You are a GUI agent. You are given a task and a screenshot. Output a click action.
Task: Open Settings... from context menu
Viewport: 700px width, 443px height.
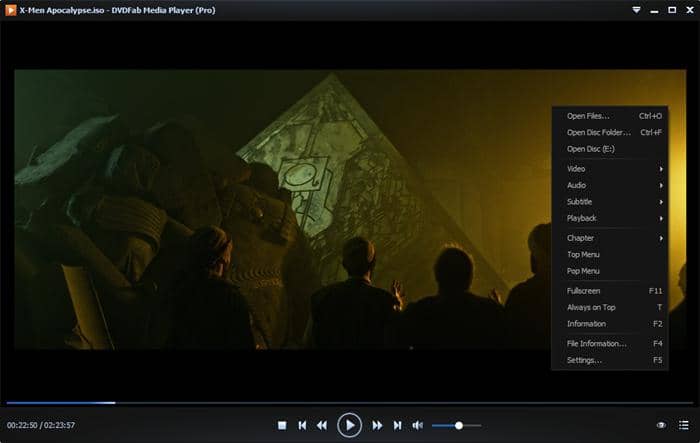[x=610, y=360]
